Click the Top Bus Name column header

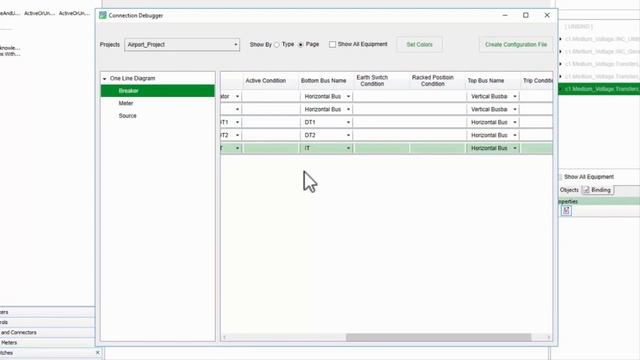click(486, 81)
